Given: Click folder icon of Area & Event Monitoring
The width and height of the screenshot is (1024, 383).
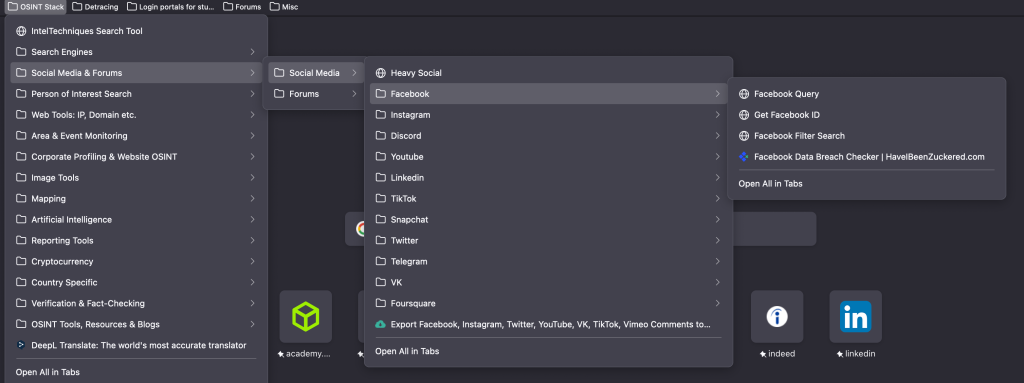Looking at the screenshot, I should pyautogui.click(x=21, y=135).
